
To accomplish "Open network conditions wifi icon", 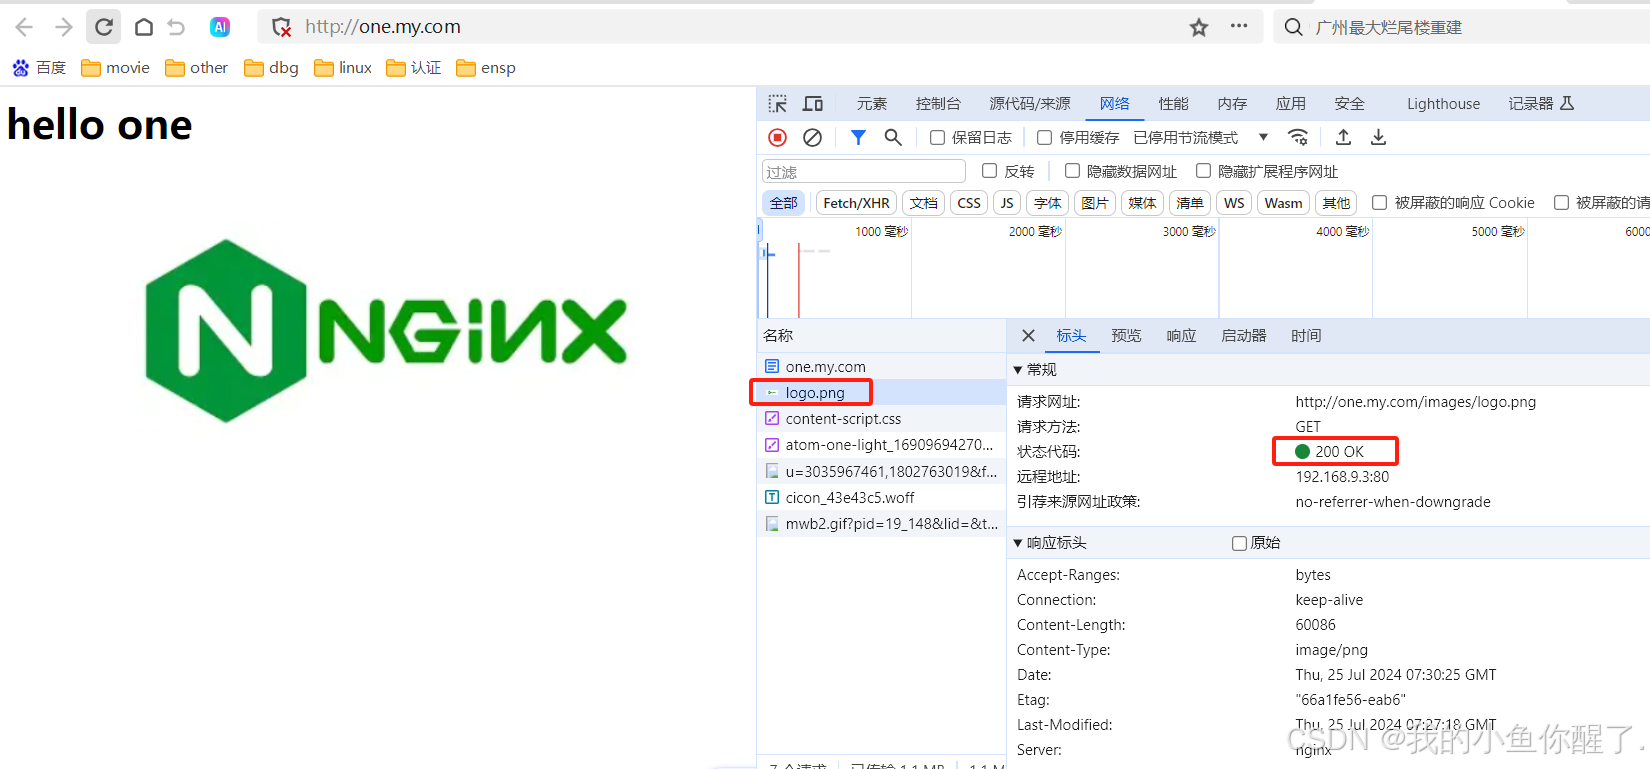I will pyautogui.click(x=1298, y=137).
